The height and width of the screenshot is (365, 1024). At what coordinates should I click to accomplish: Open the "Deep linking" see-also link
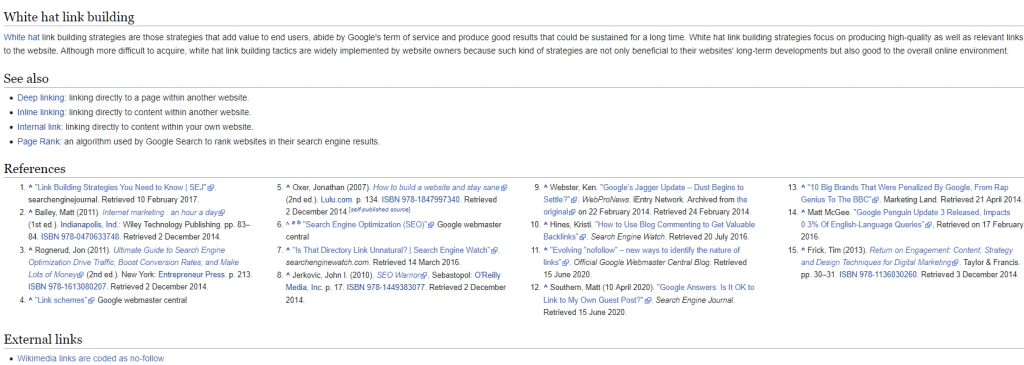pyautogui.click(x=41, y=98)
